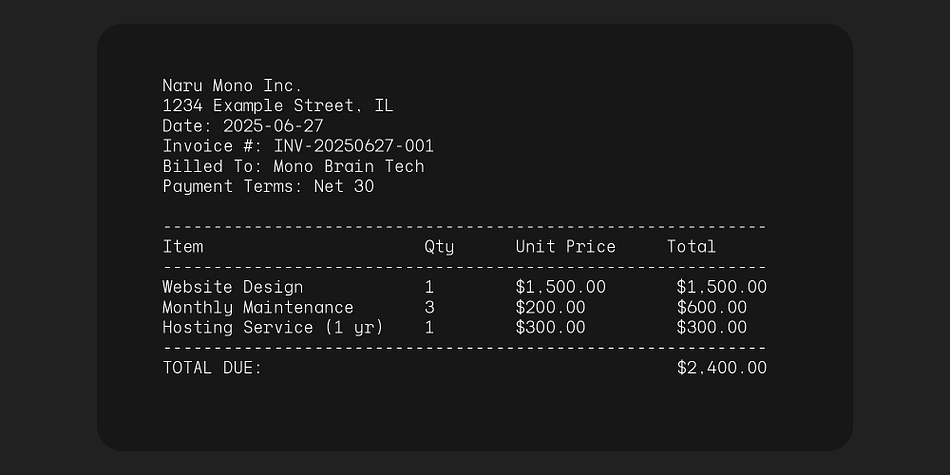
Task: Click the Monthly Maintenance item name
Action: click(258, 307)
